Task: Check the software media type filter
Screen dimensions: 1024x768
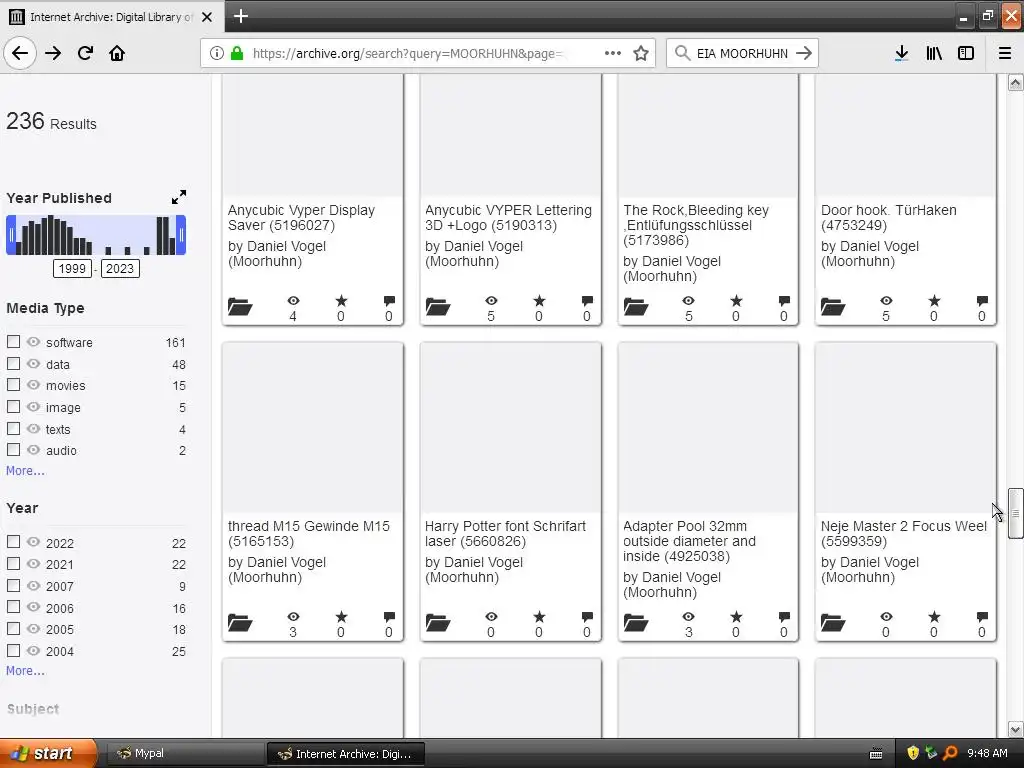Action: point(13,342)
